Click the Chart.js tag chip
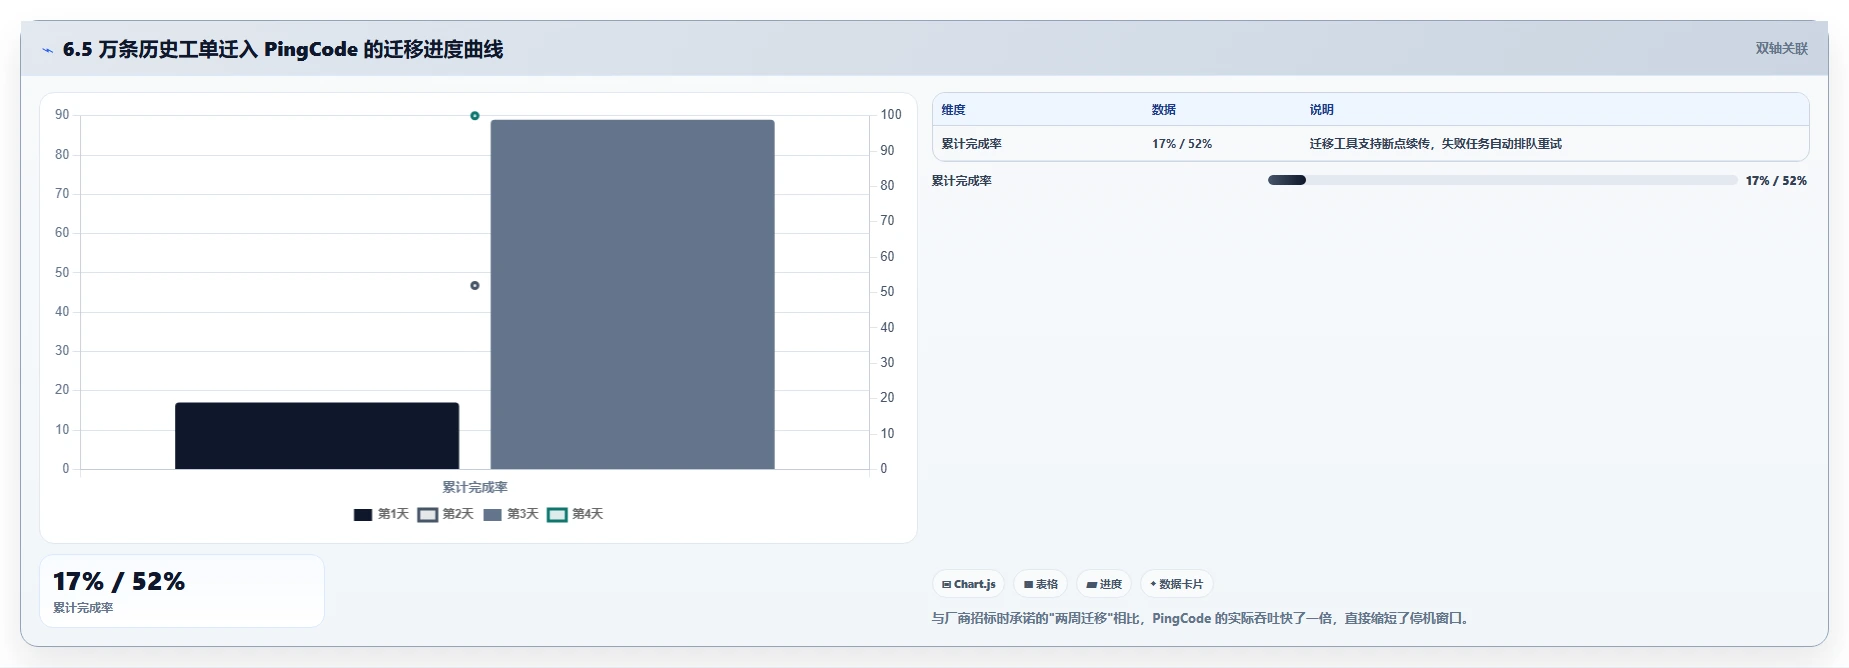 [968, 584]
